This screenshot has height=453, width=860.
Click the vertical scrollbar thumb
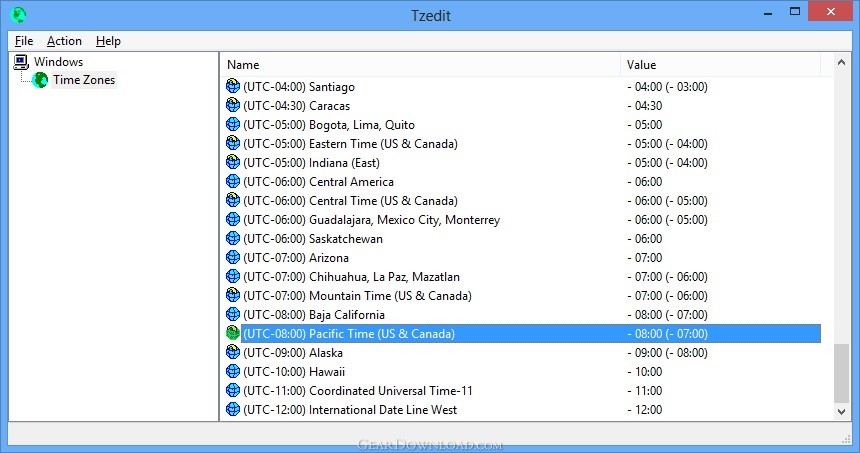pyautogui.click(x=841, y=373)
